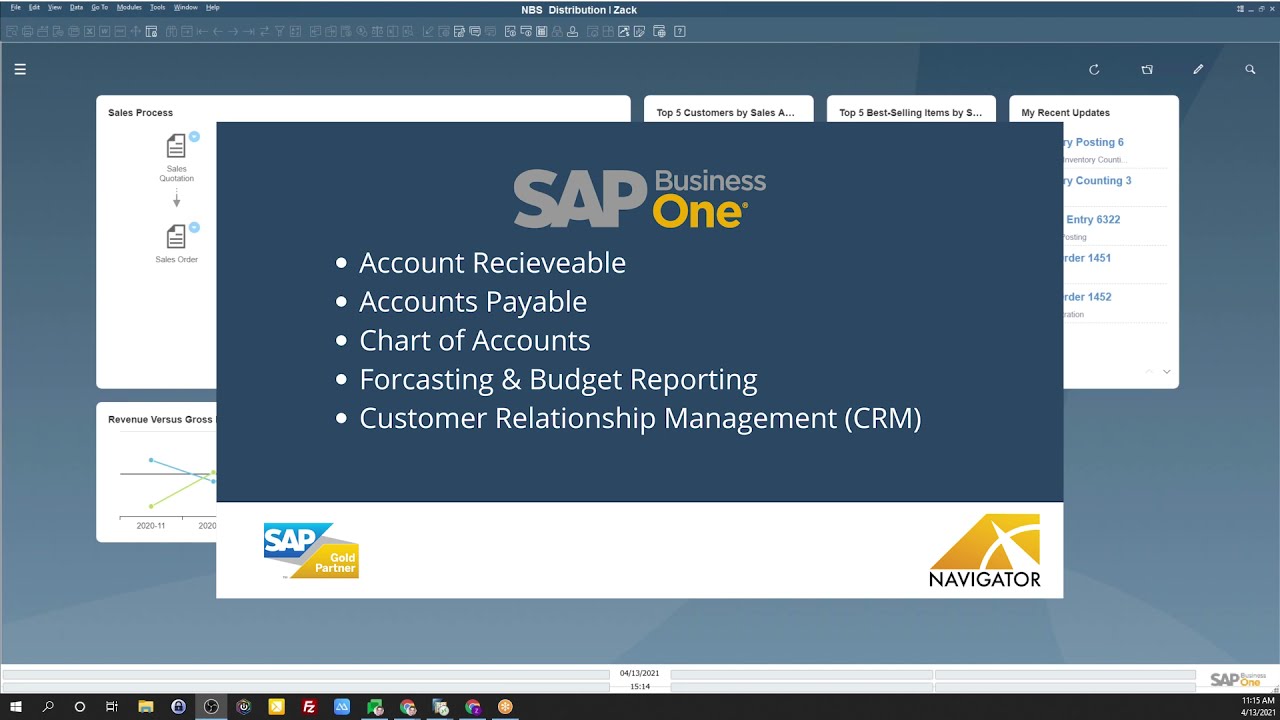The height and width of the screenshot is (720, 1280).
Task: Click the Filter funnel toolbar icon
Action: coord(279,31)
